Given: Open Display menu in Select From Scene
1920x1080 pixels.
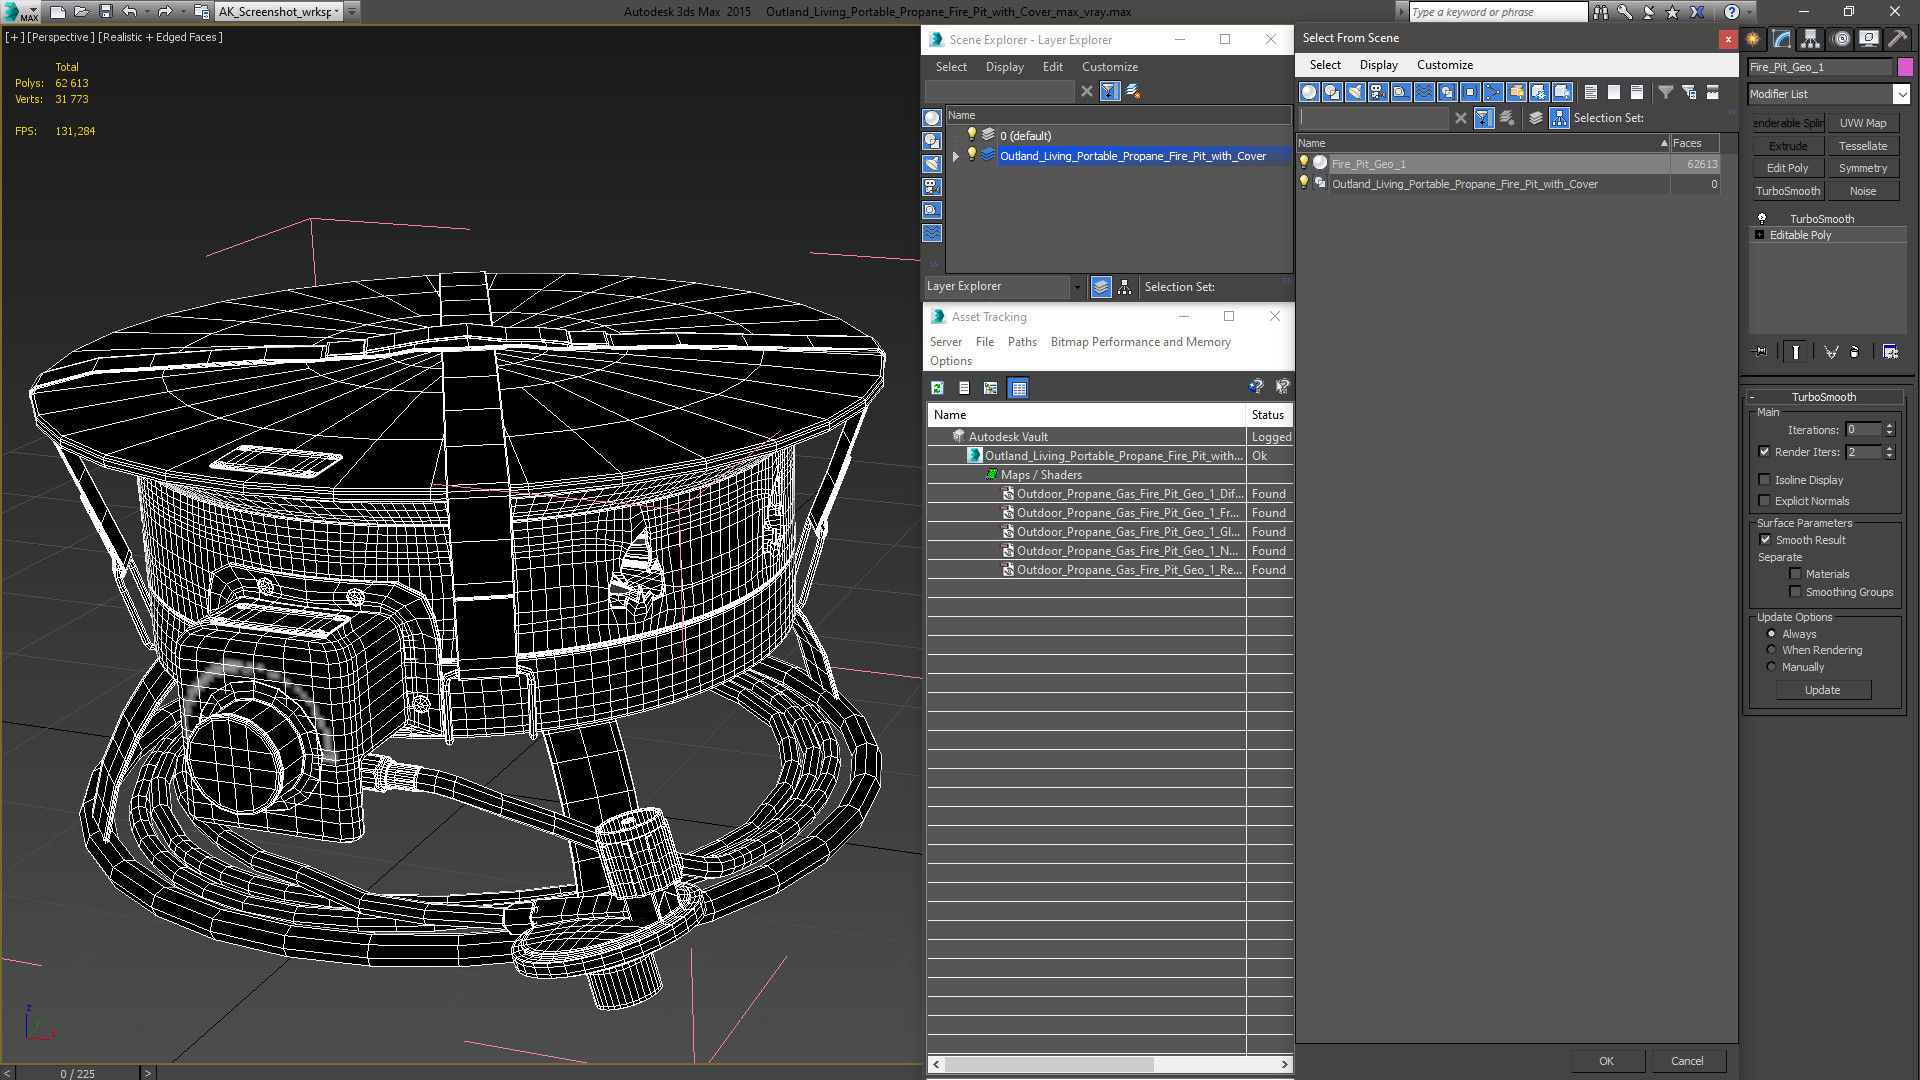Looking at the screenshot, I should (x=1378, y=65).
